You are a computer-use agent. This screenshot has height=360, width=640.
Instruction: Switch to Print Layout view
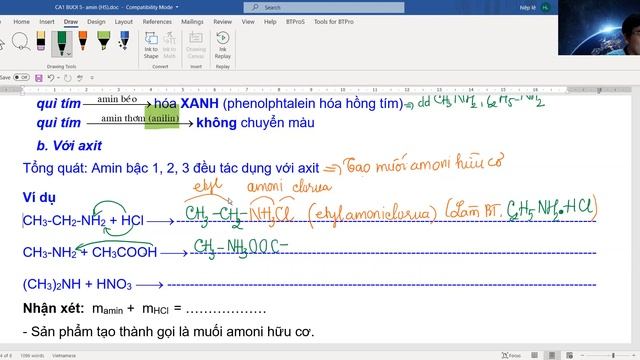[x=552, y=356]
